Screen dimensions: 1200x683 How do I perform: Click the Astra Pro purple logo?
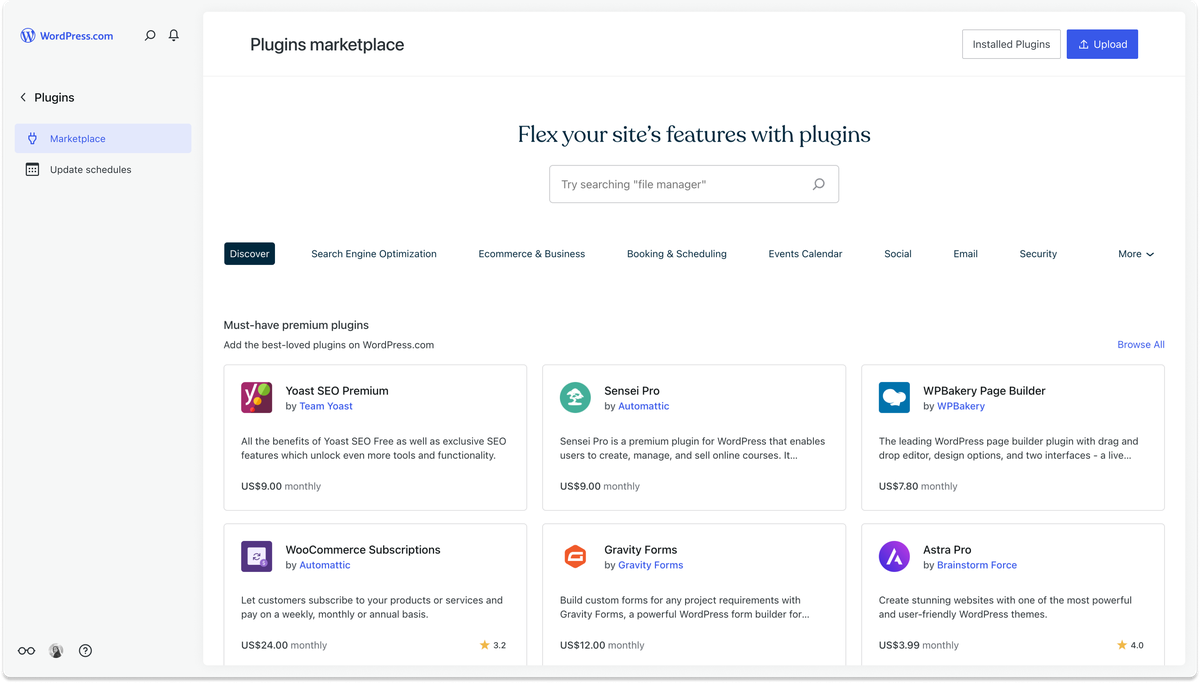894,556
